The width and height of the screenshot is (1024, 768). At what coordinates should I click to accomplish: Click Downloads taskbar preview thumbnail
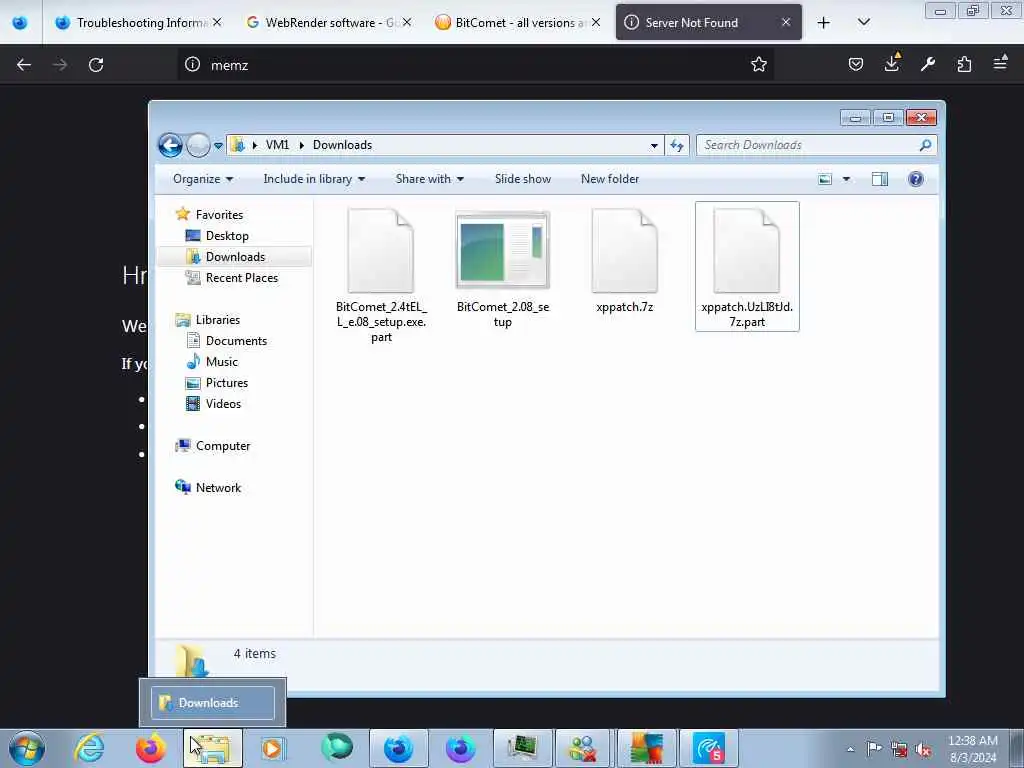[x=212, y=703]
